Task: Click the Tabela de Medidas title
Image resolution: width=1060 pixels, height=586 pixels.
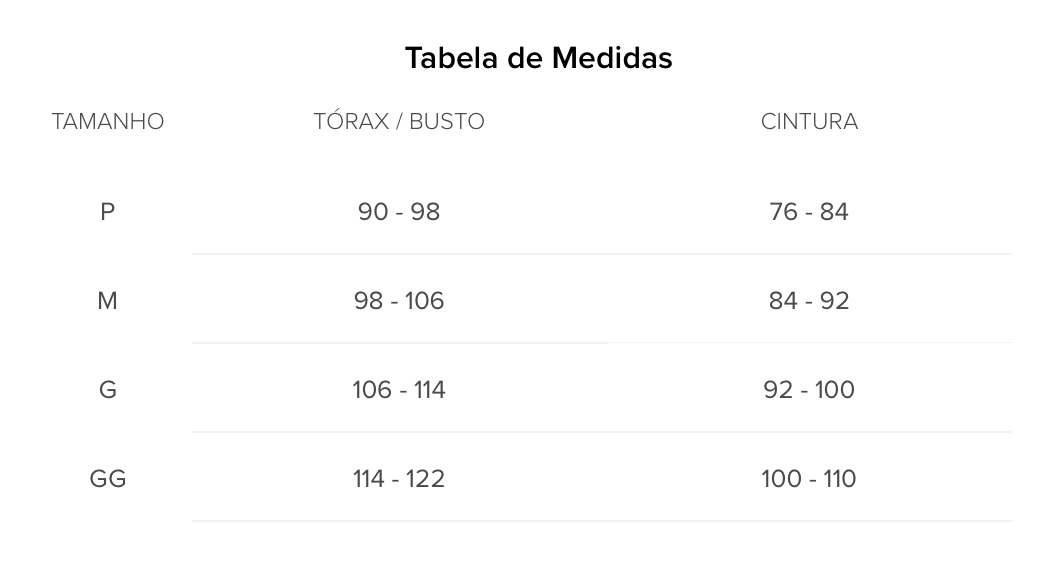Action: pos(538,58)
